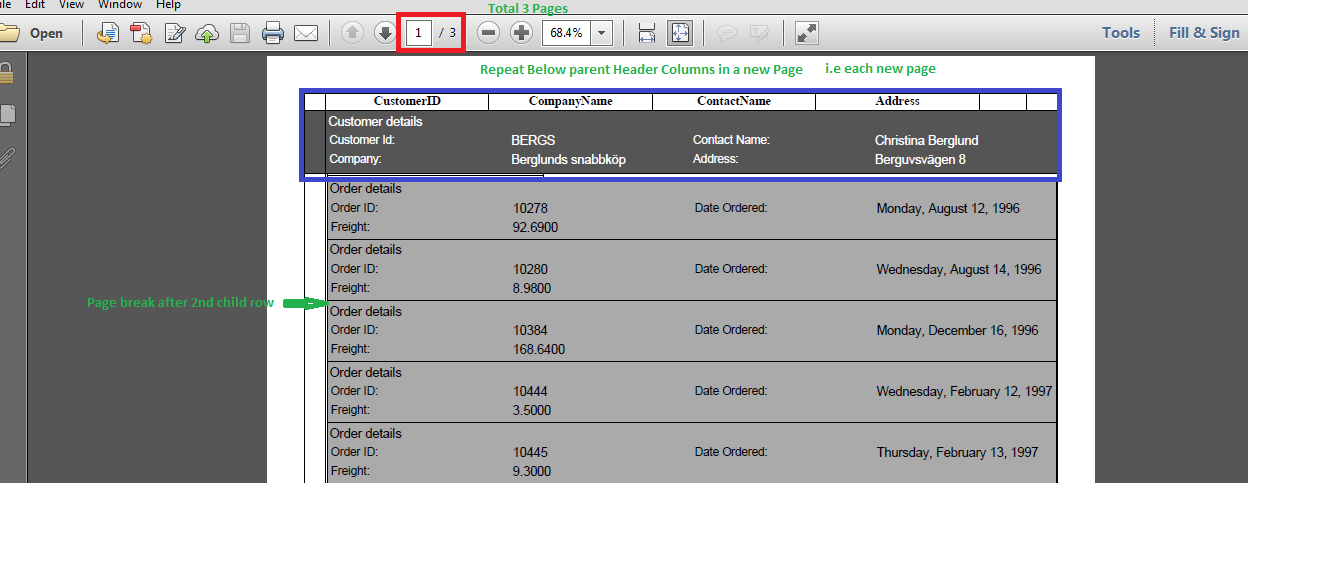Click the Address column header
This screenshot has height=565, width=1340.
click(x=897, y=101)
